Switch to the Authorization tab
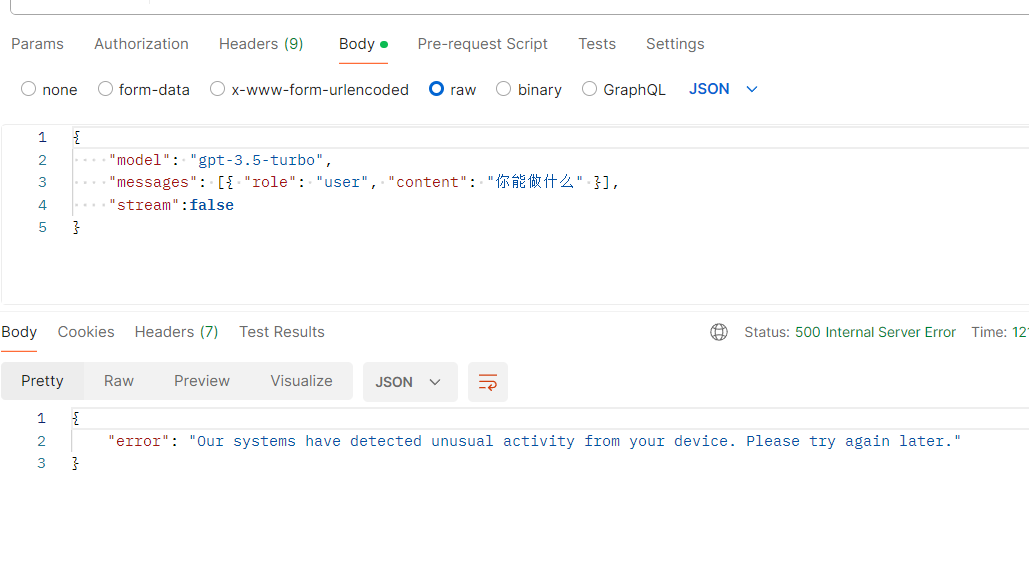The image size is (1029, 568). 141,44
